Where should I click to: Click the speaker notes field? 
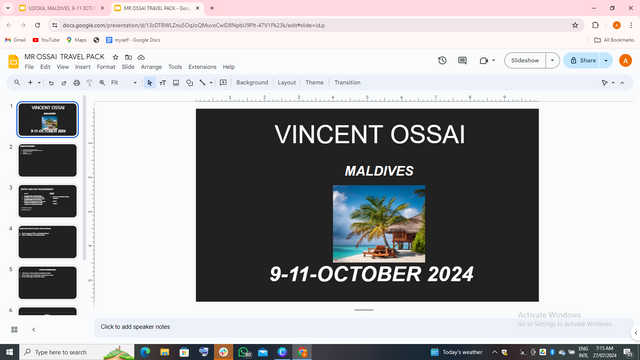[x=363, y=327]
